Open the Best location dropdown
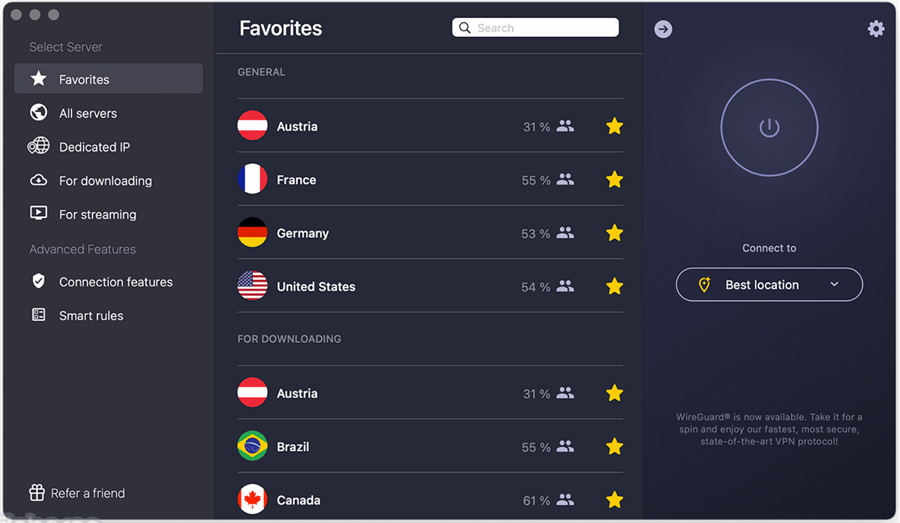The height and width of the screenshot is (523, 900). [x=769, y=285]
